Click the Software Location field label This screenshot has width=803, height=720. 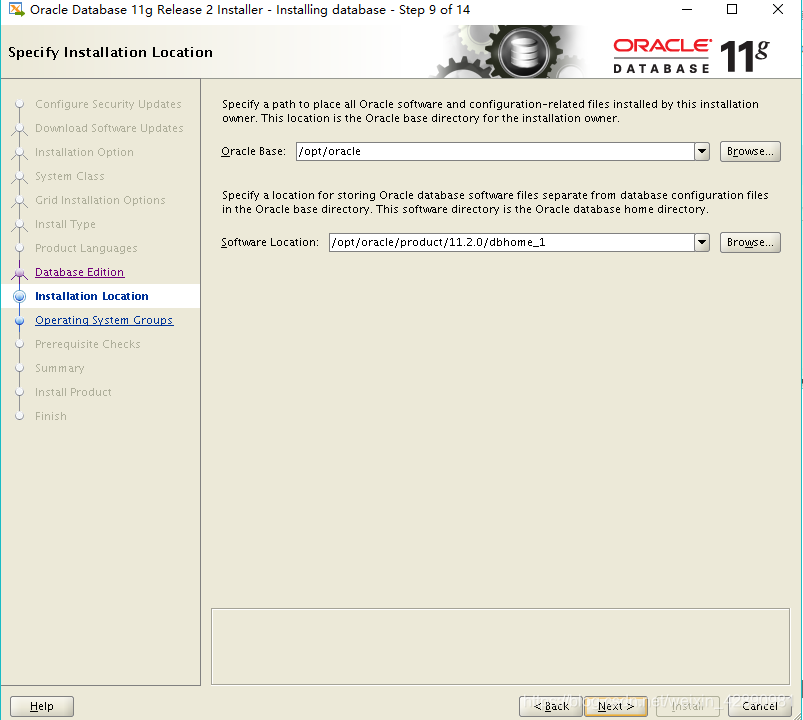tap(270, 242)
